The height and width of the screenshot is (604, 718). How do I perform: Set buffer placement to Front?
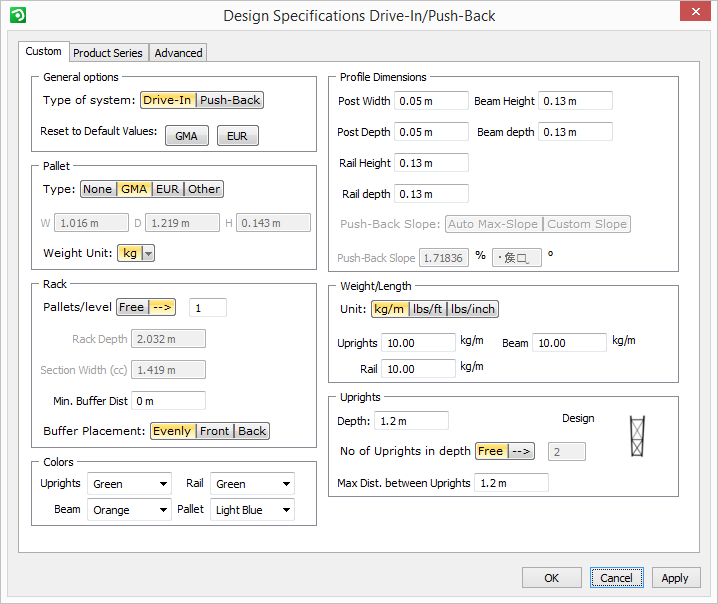pyautogui.click(x=214, y=431)
